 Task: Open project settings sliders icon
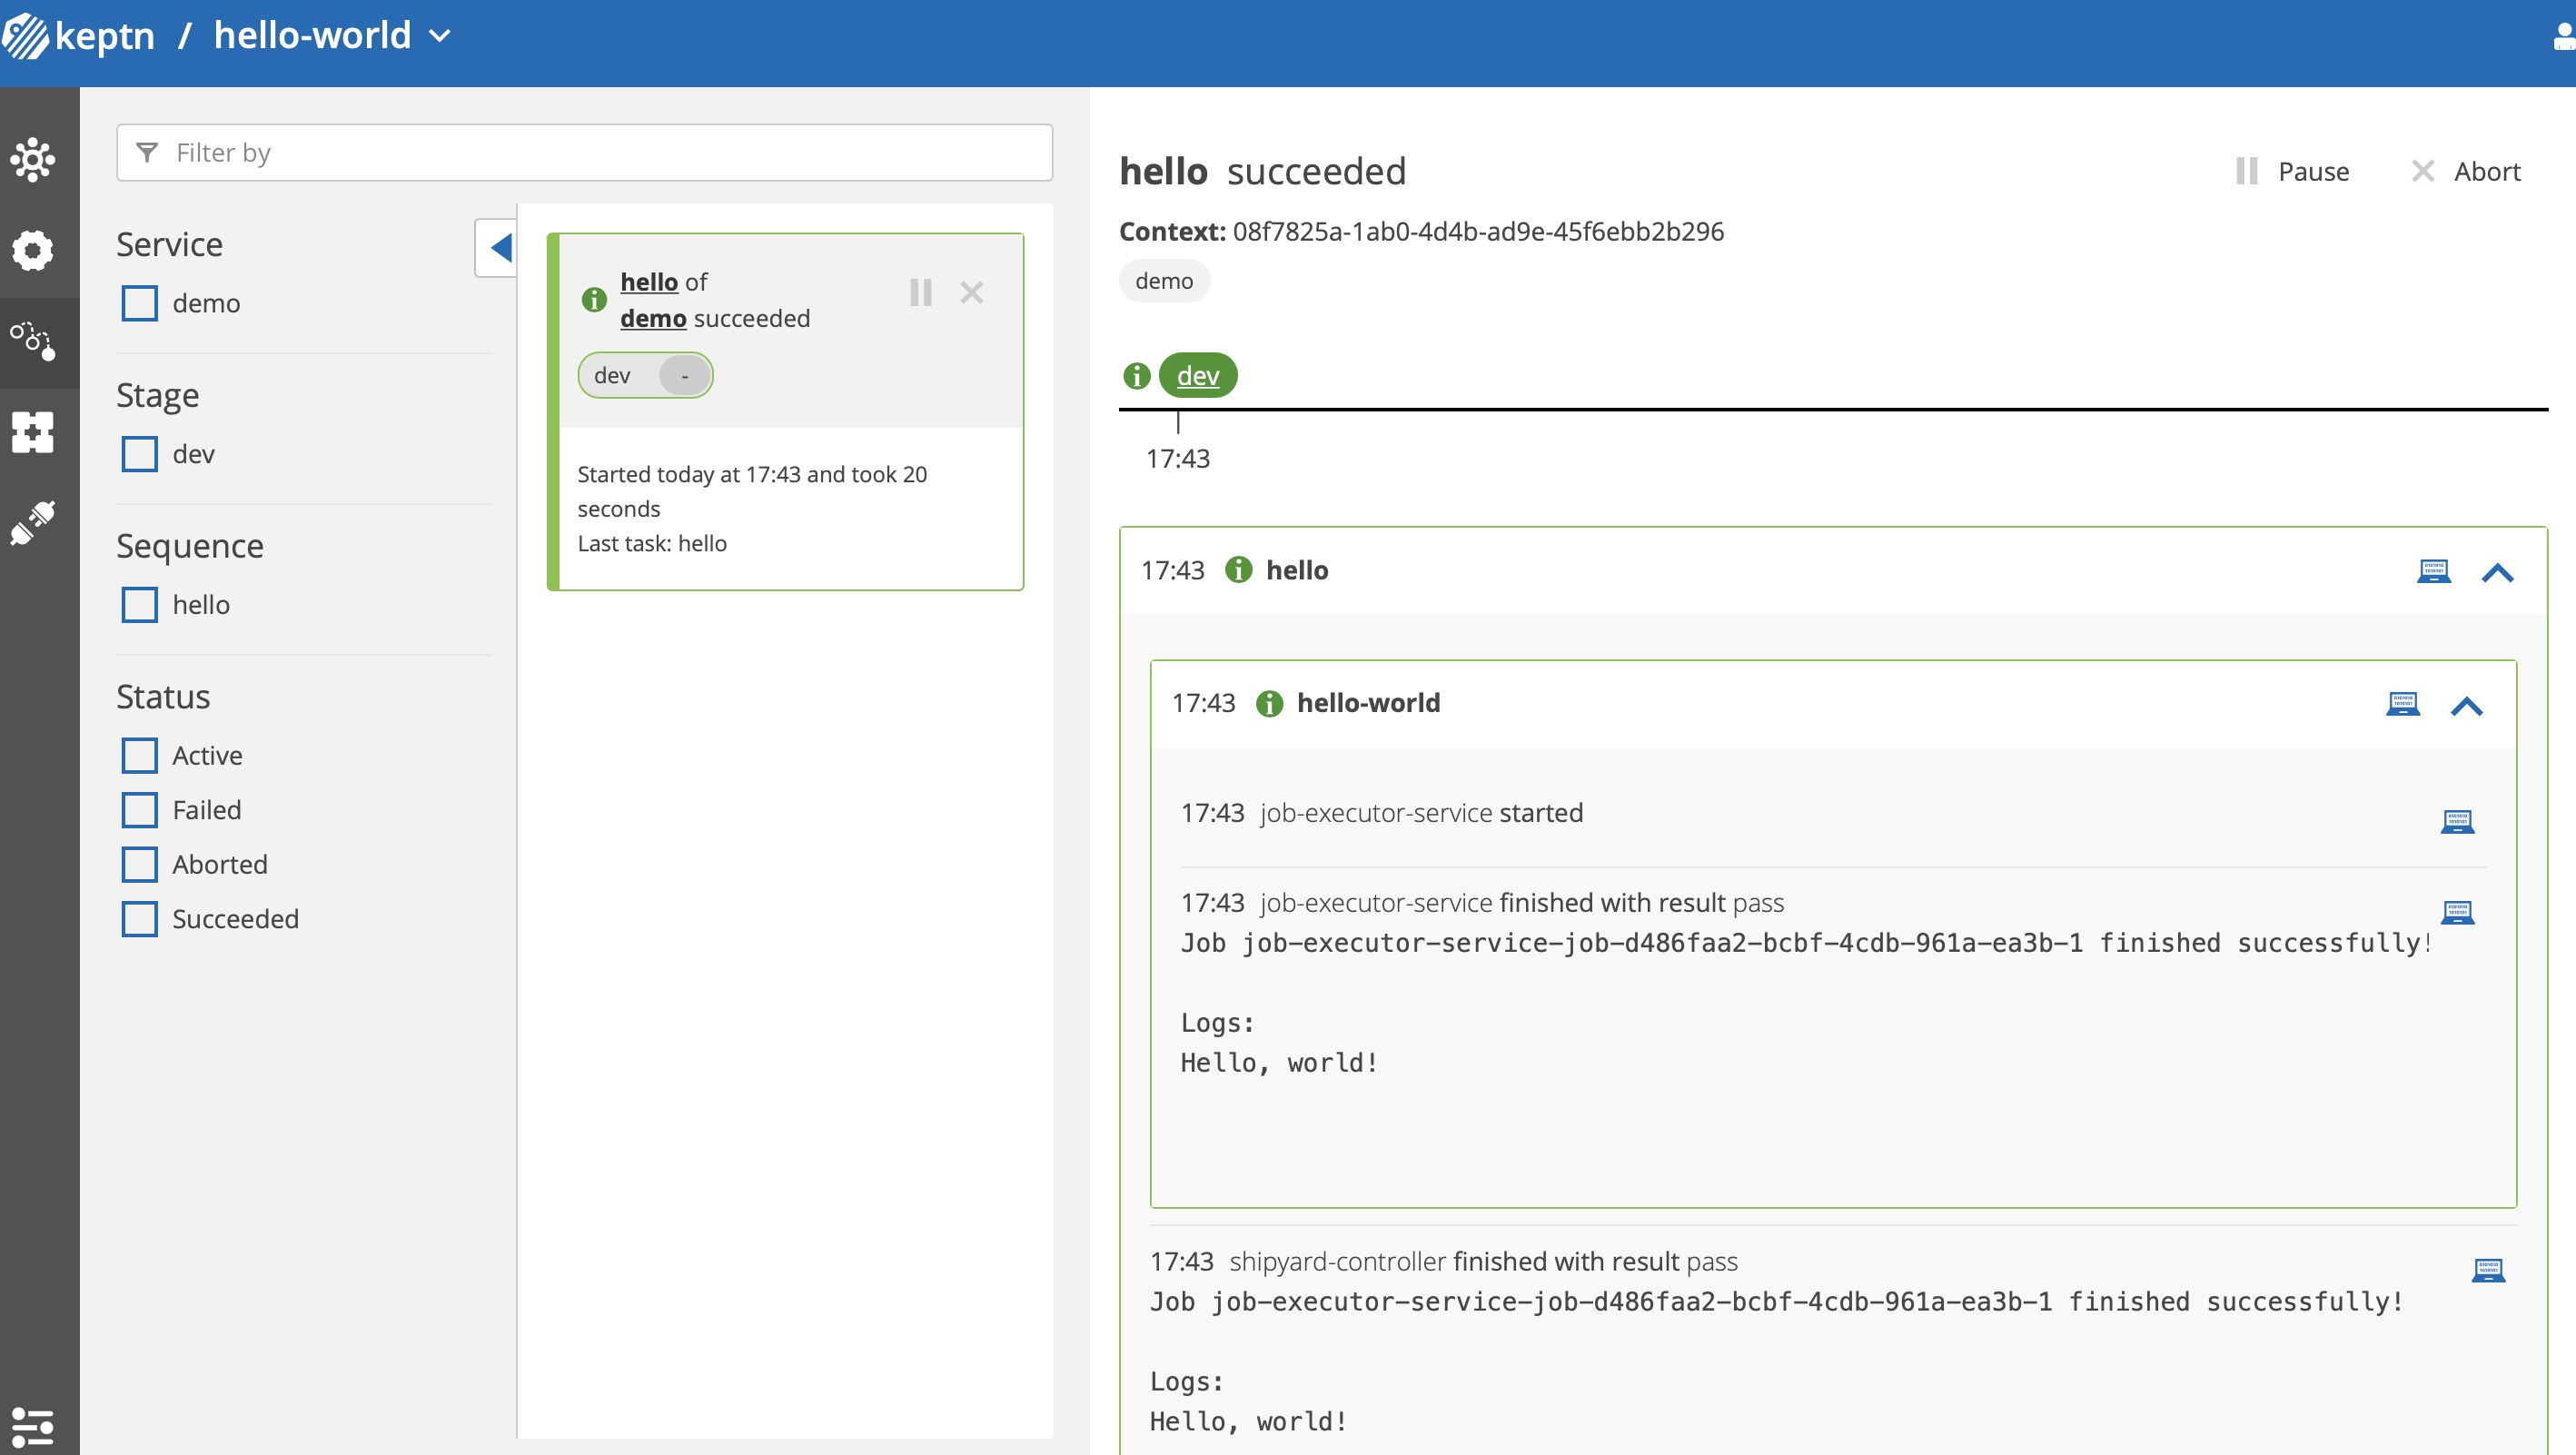tap(33, 1425)
